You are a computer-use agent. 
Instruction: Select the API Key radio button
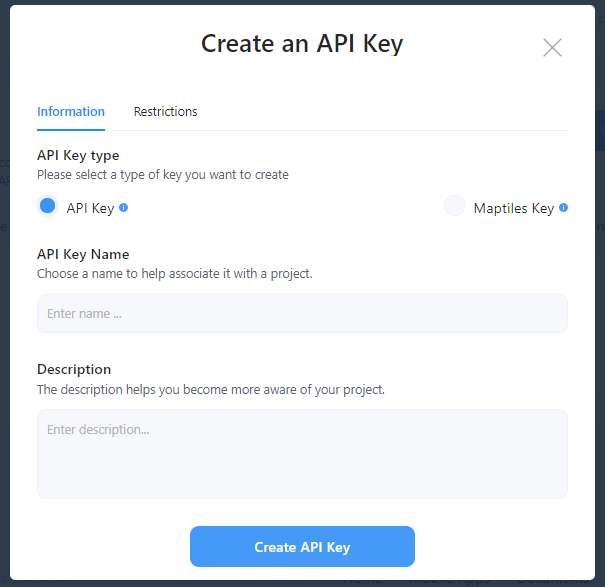(47, 206)
